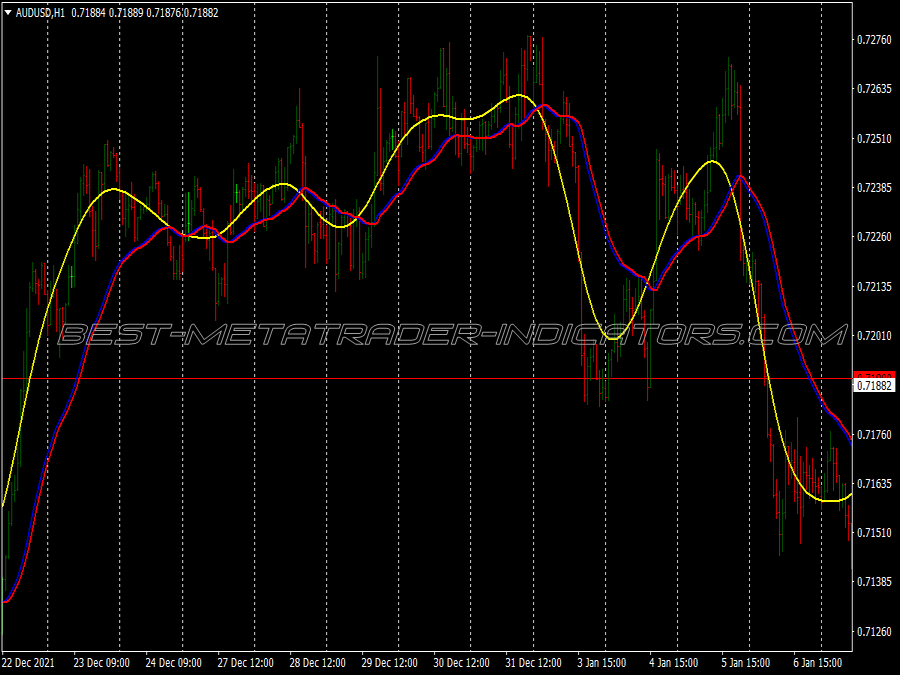Click the 27 Dec 12:00 time label
This screenshot has width=900, height=675.
[246, 663]
